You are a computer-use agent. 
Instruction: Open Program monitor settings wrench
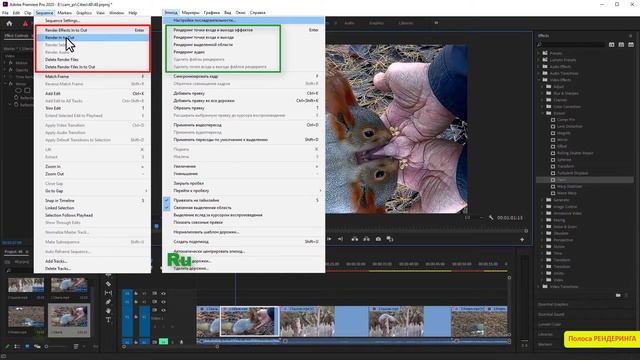[491, 218]
